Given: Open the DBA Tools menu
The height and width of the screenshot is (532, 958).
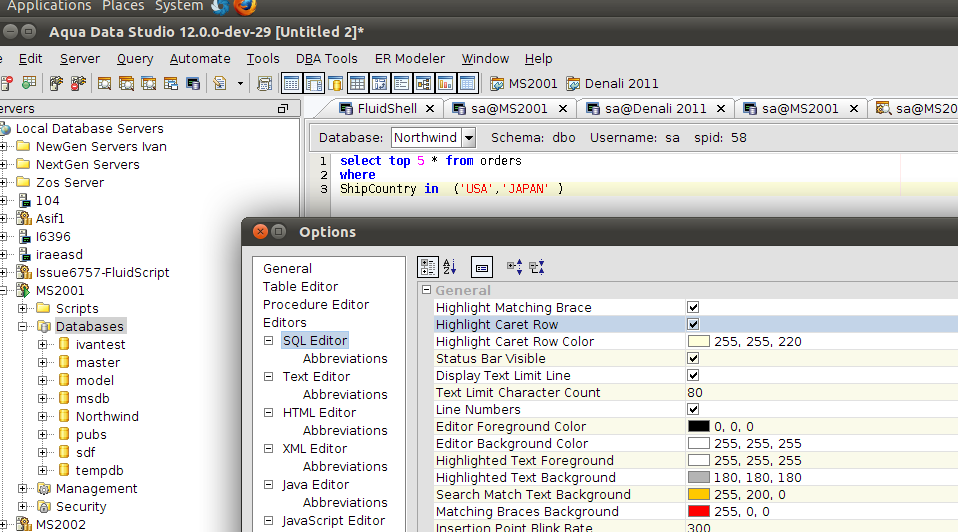Looking at the screenshot, I should 326,59.
